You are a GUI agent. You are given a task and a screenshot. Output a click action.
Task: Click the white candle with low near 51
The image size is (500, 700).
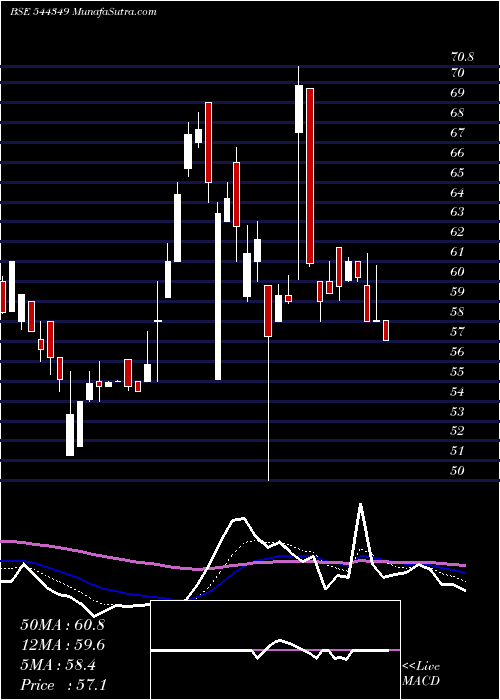[70, 435]
